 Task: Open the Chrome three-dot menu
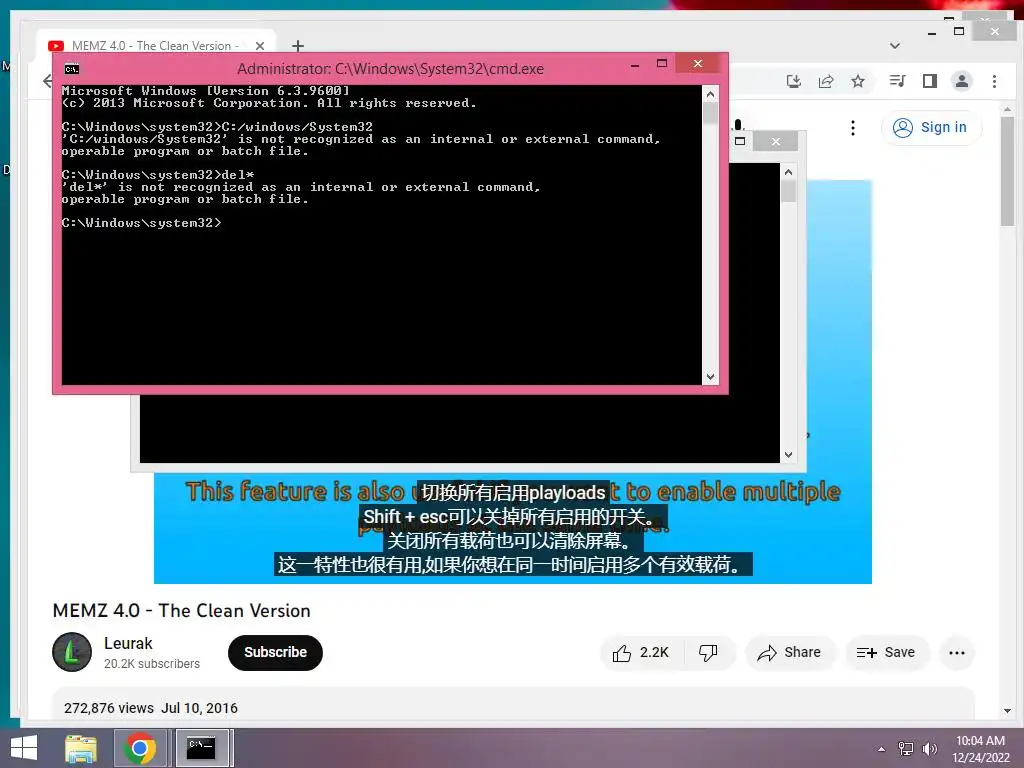(x=994, y=81)
